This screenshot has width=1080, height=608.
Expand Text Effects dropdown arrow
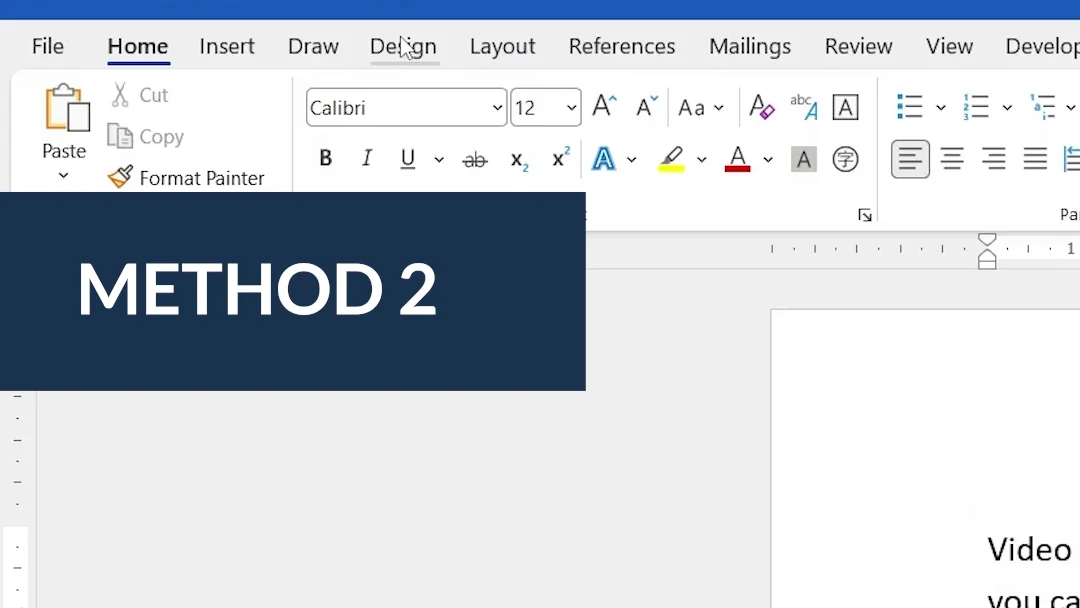tap(631, 160)
